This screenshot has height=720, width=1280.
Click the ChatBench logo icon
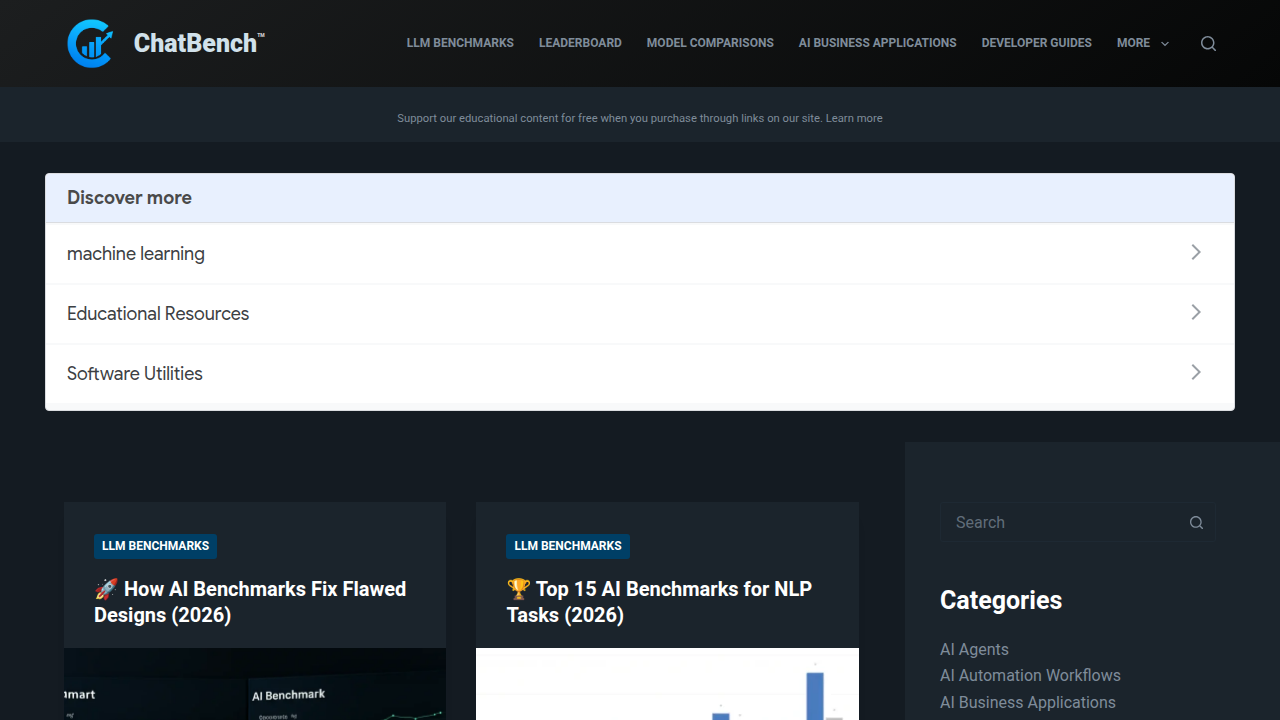pos(90,43)
